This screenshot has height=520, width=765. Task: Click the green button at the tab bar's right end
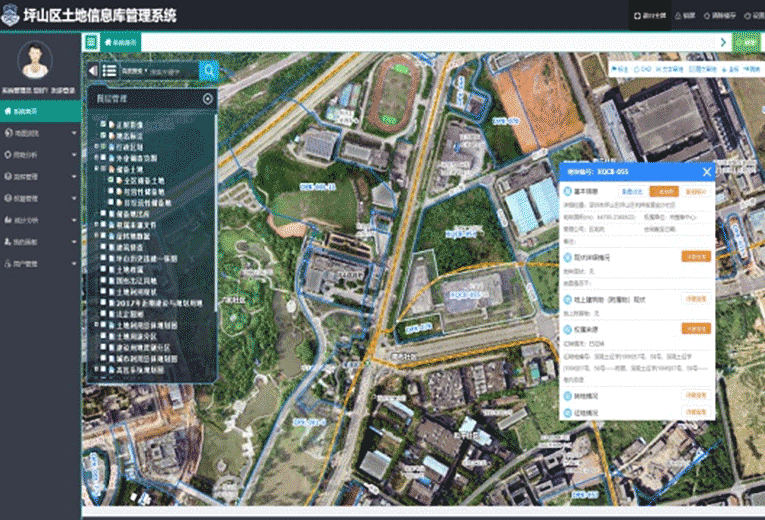745,42
